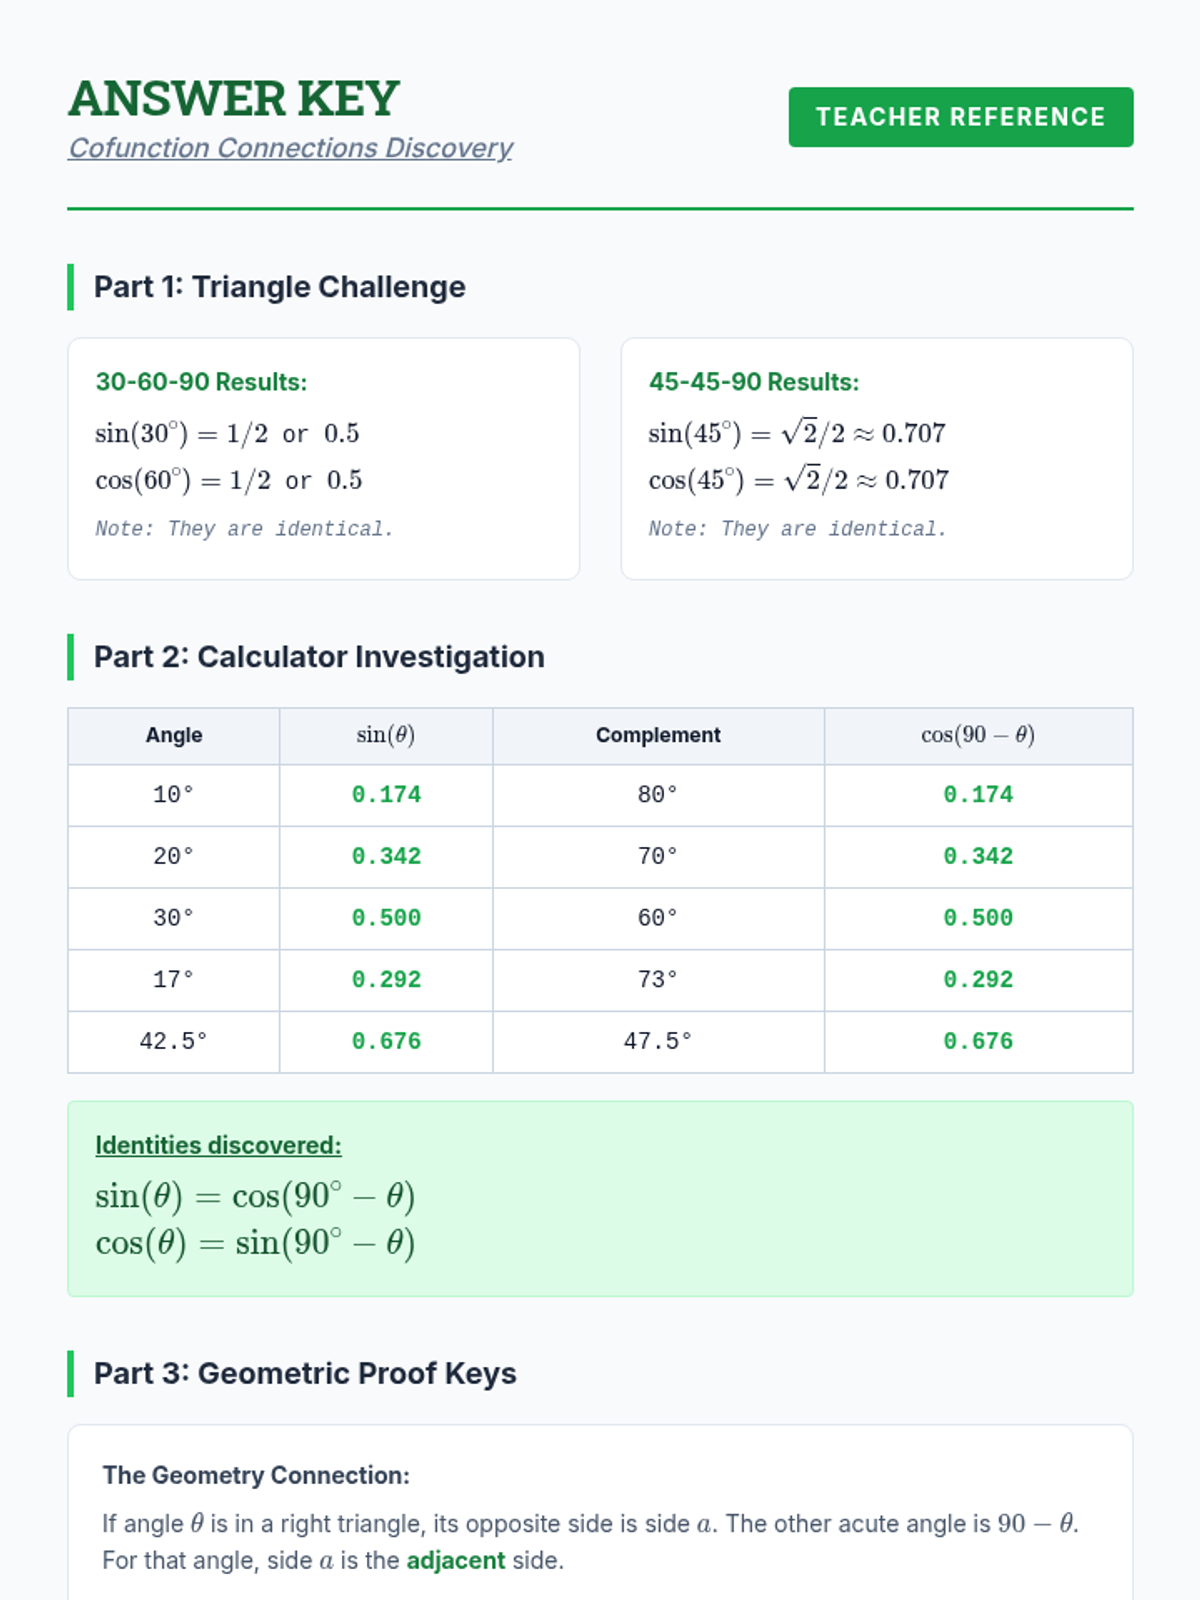Click the 45-45-90 Results card heading
Viewport: 1200px width, 1600px height.
[x=754, y=382]
